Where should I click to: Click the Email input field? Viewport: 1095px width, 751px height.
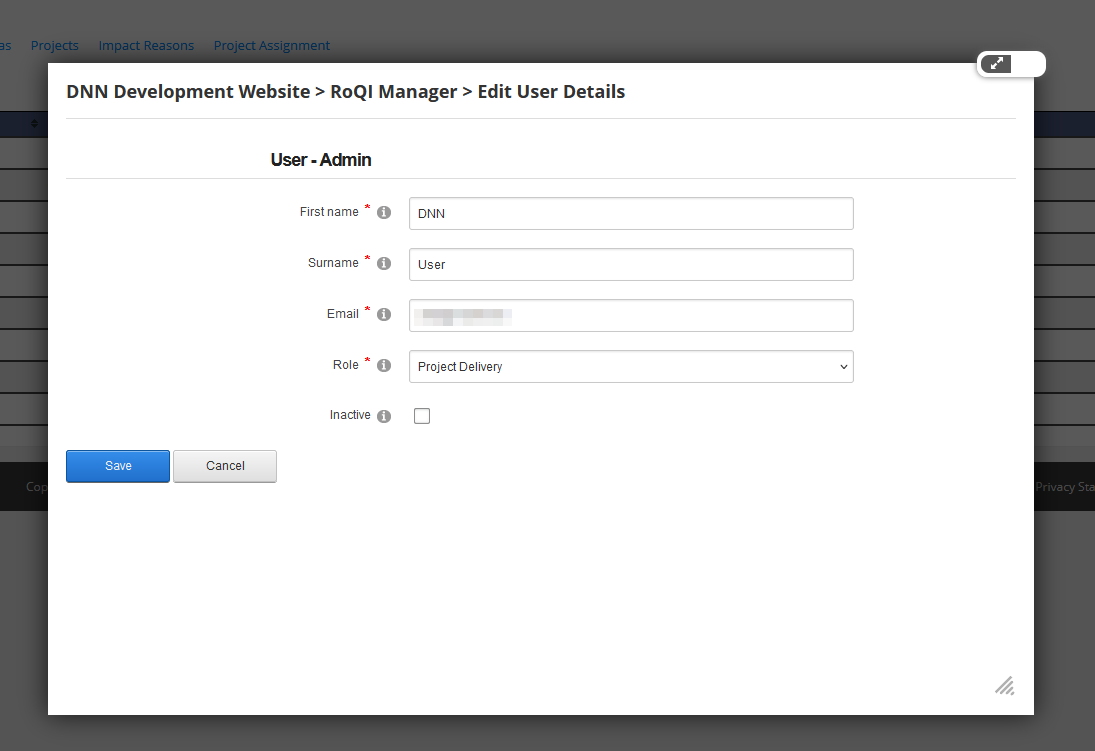pos(630,315)
